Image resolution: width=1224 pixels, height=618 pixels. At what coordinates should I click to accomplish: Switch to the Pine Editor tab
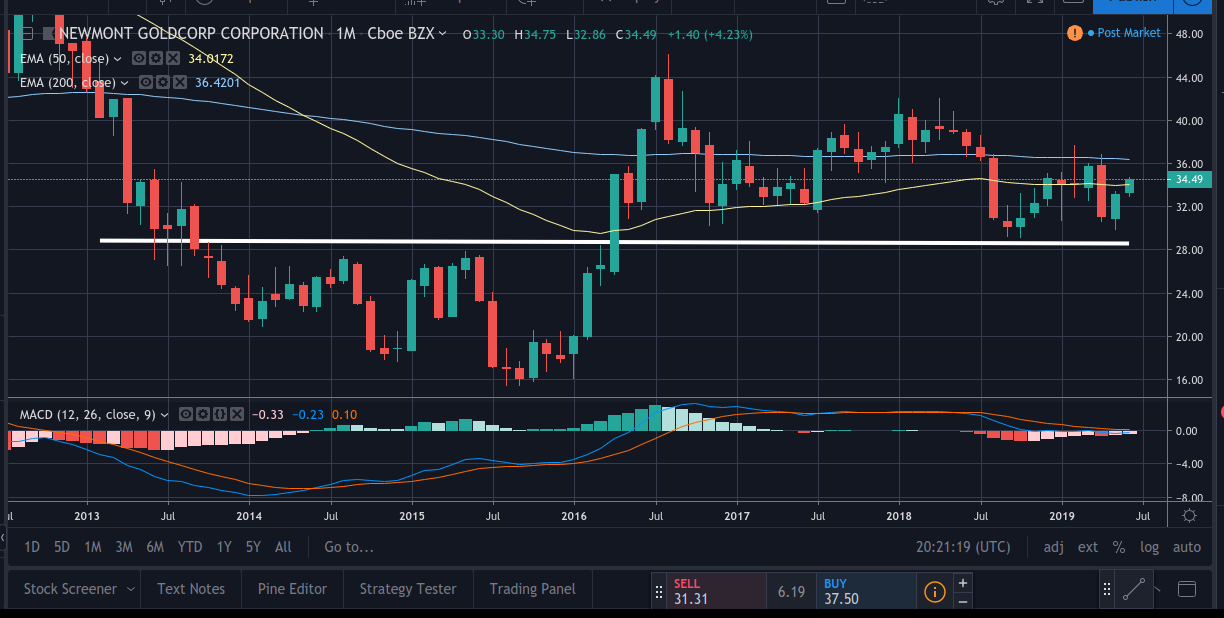[x=292, y=589]
